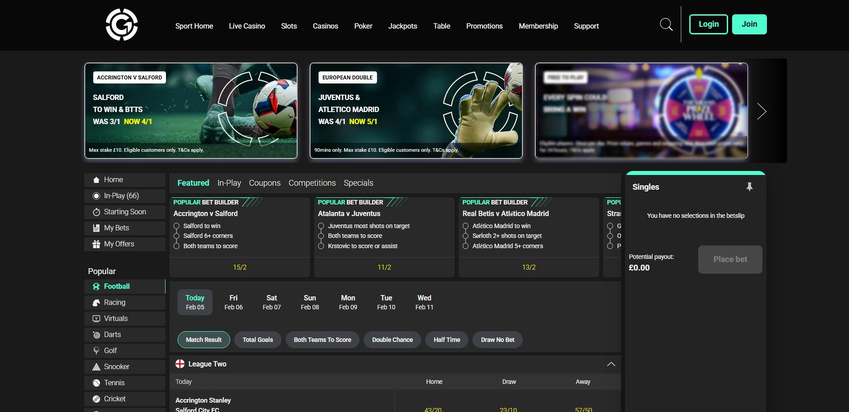Pin the betslip with pin icon
Image resolution: width=849 pixels, height=412 pixels.
coord(749,187)
